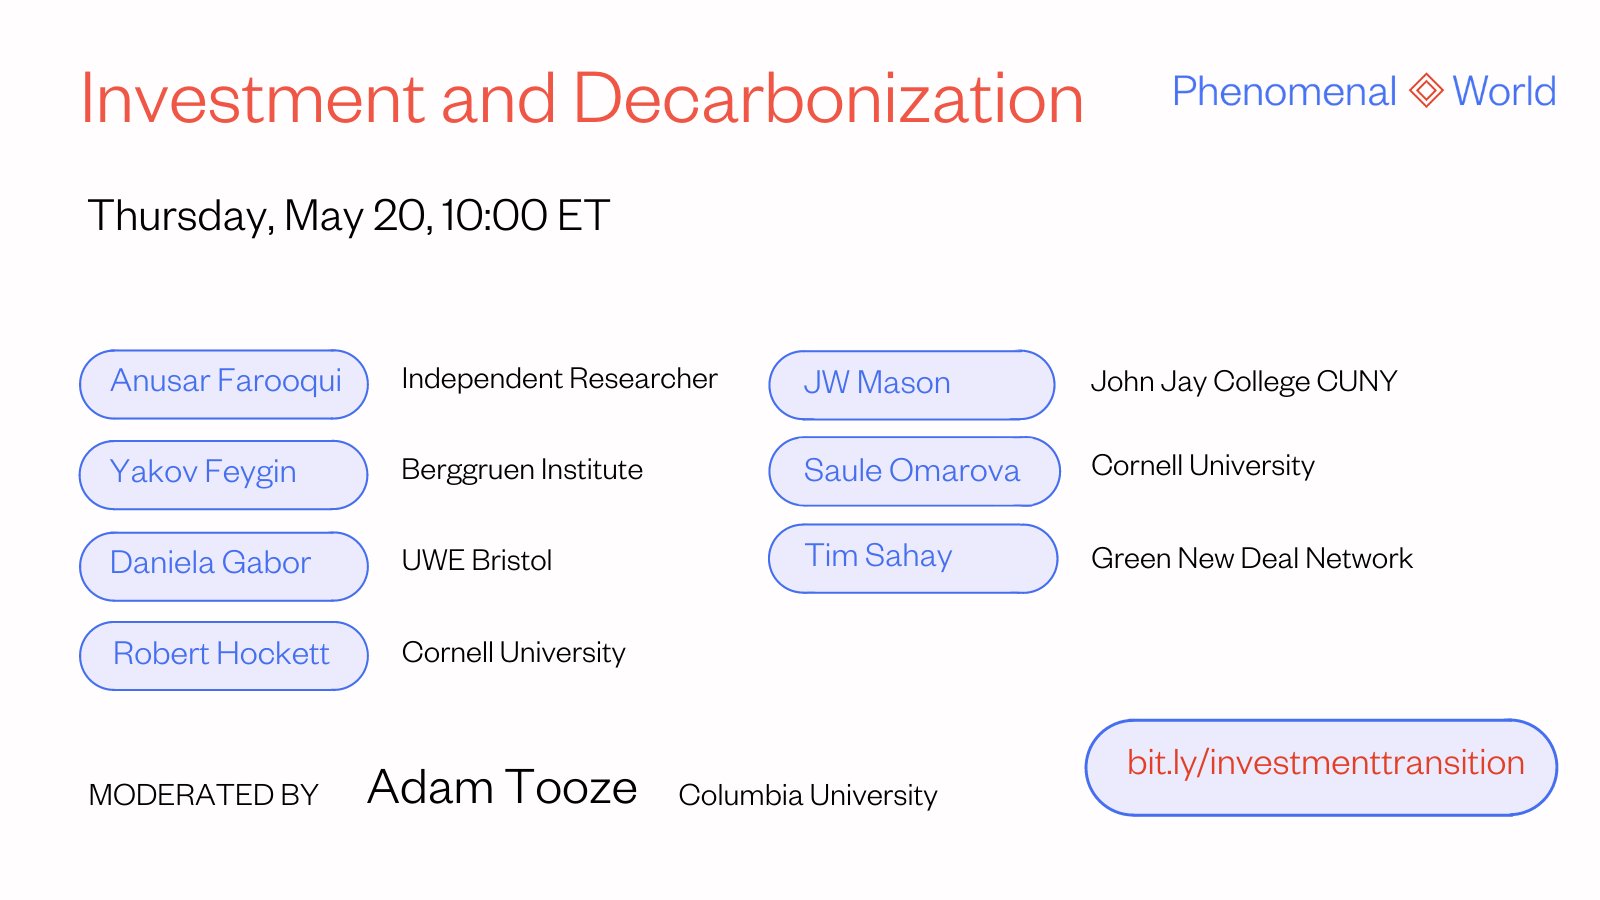Click the Phenomenal World diamond logo icon
This screenshot has width=1600, height=900.
(1426, 91)
